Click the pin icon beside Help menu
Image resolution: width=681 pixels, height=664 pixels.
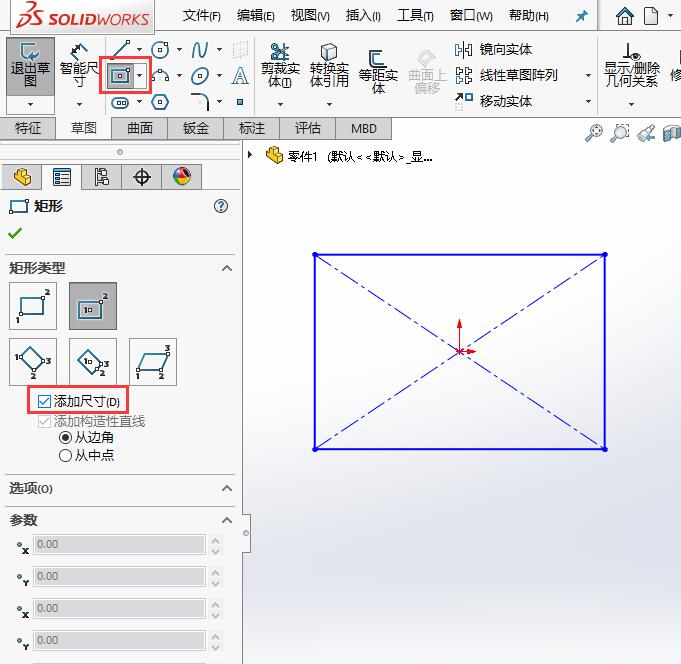[x=581, y=17]
